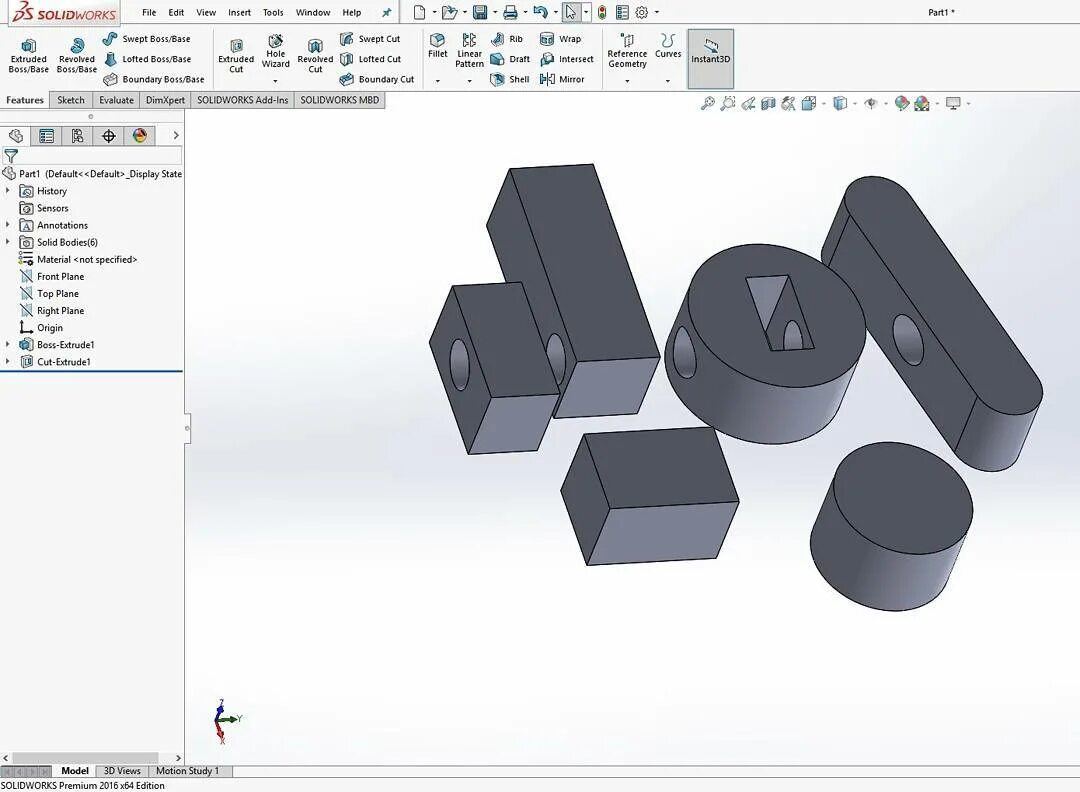Select the Revolved Cut tool
The width and height of the screenshot is (1080, 792).
315,56
